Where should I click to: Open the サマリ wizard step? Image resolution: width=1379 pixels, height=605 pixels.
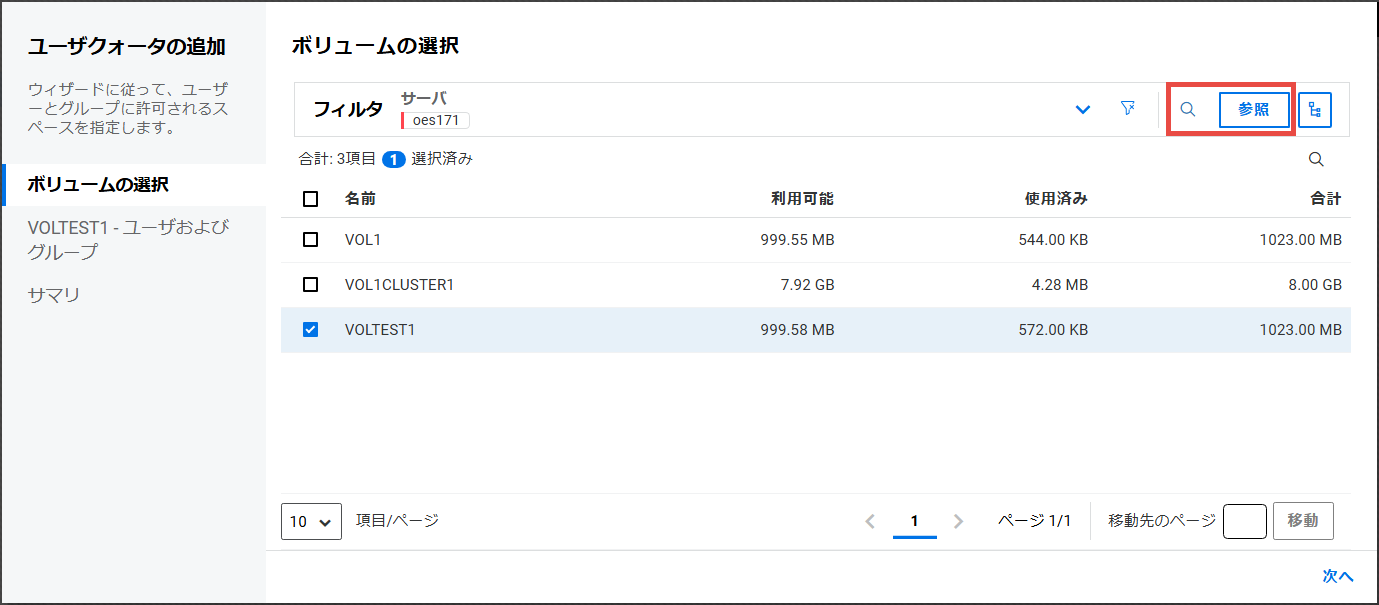point(54,295)
